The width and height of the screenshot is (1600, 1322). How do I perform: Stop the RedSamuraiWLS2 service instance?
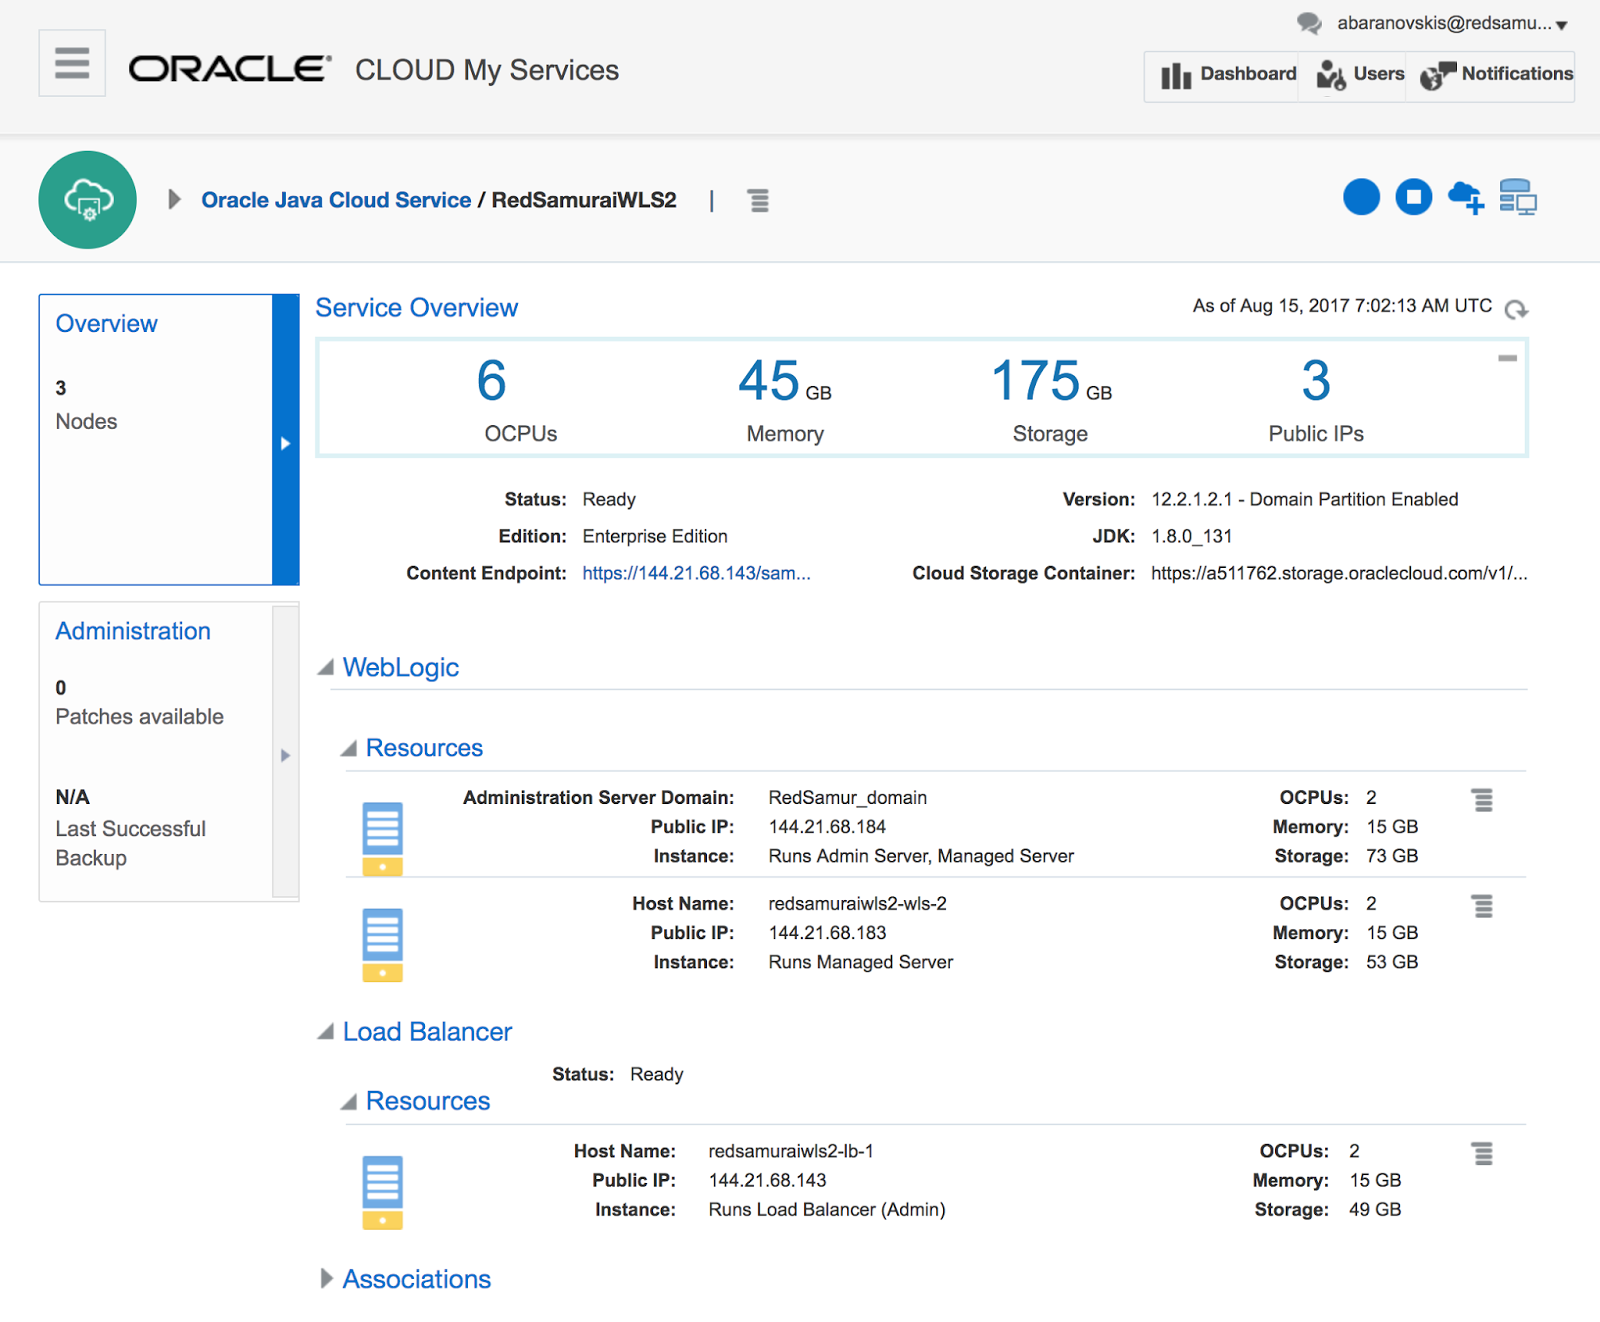point(1413,198)
